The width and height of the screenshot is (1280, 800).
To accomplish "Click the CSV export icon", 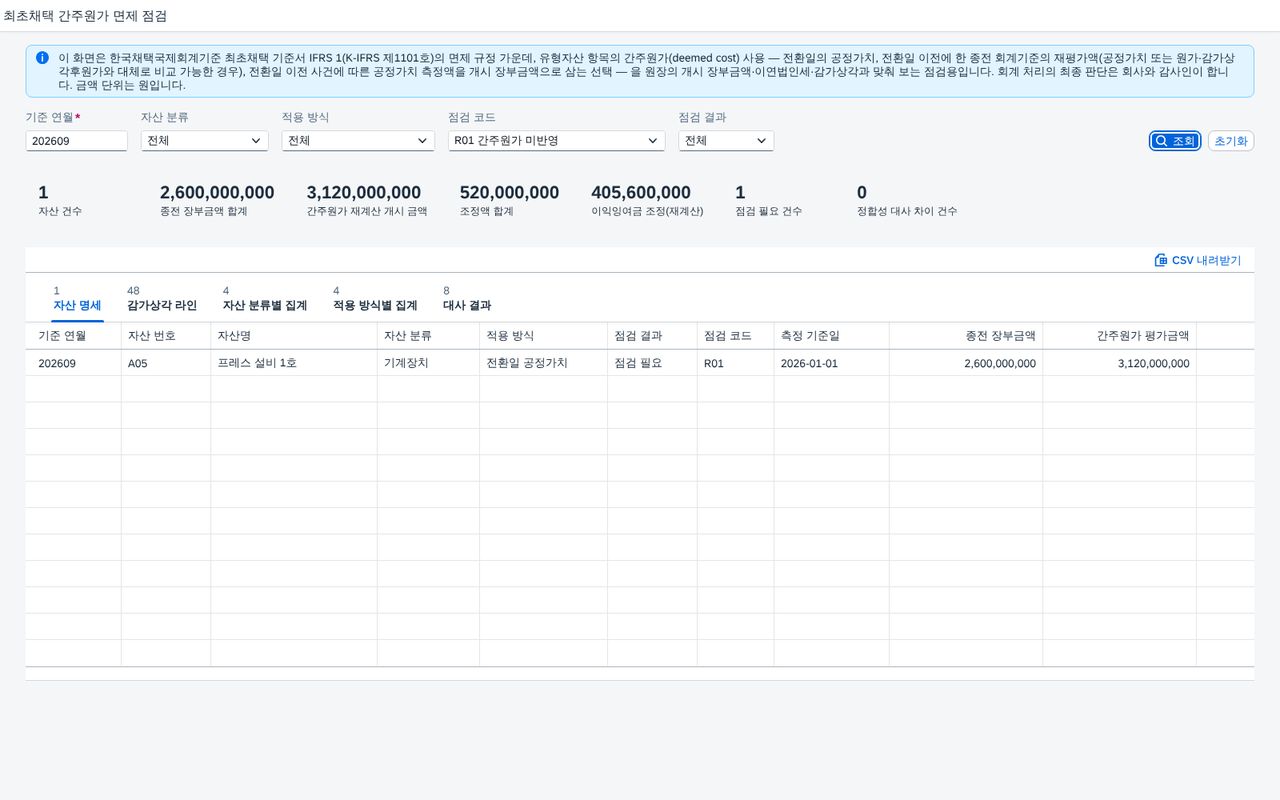I will [x=1161, y=260].
